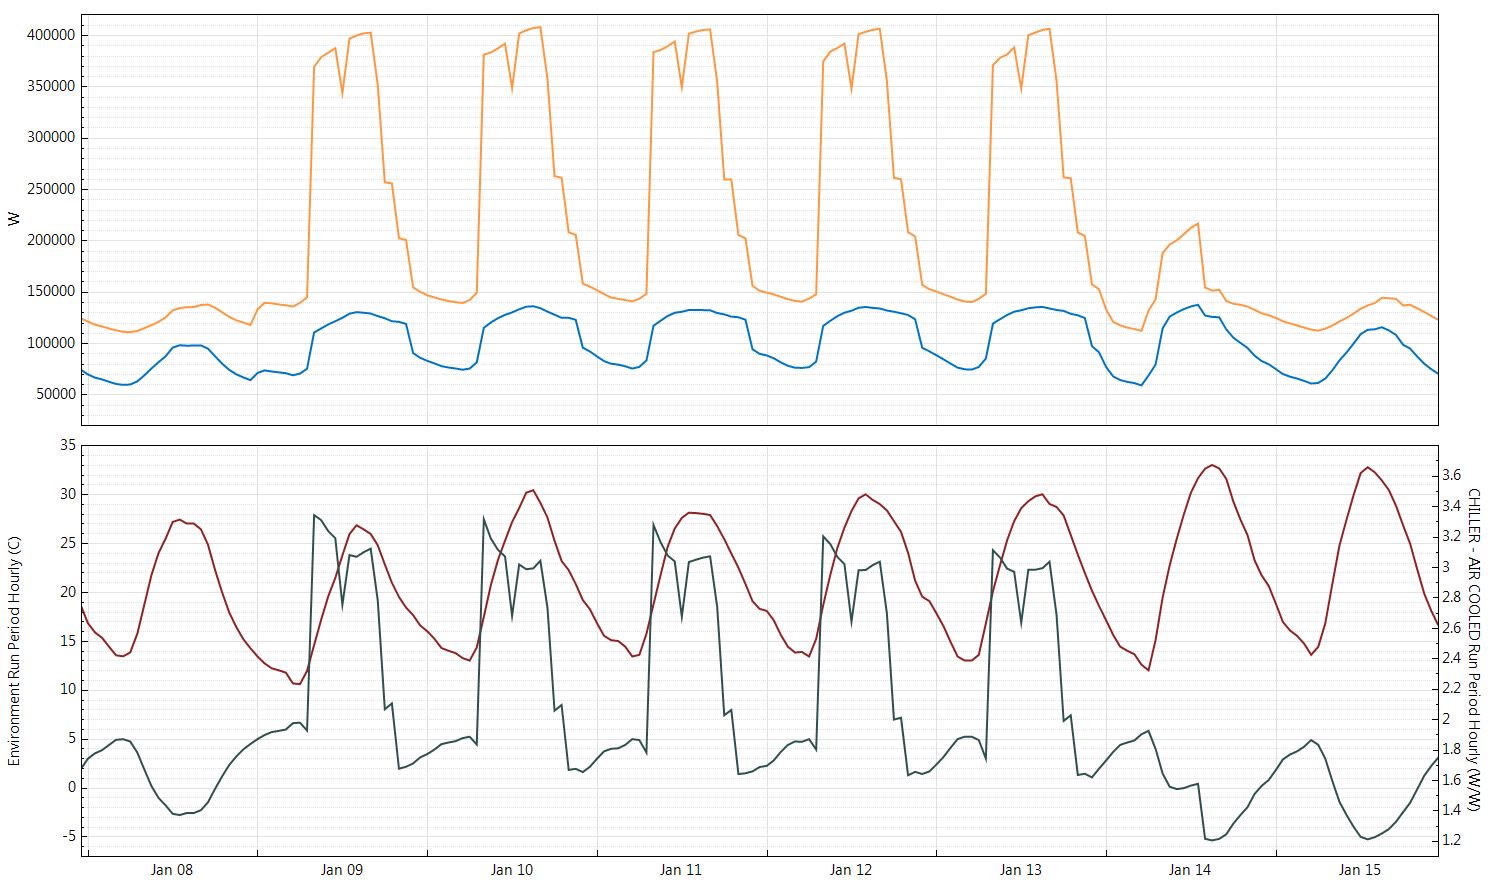Click the Jan 13 date label

tap(1021, 870)
